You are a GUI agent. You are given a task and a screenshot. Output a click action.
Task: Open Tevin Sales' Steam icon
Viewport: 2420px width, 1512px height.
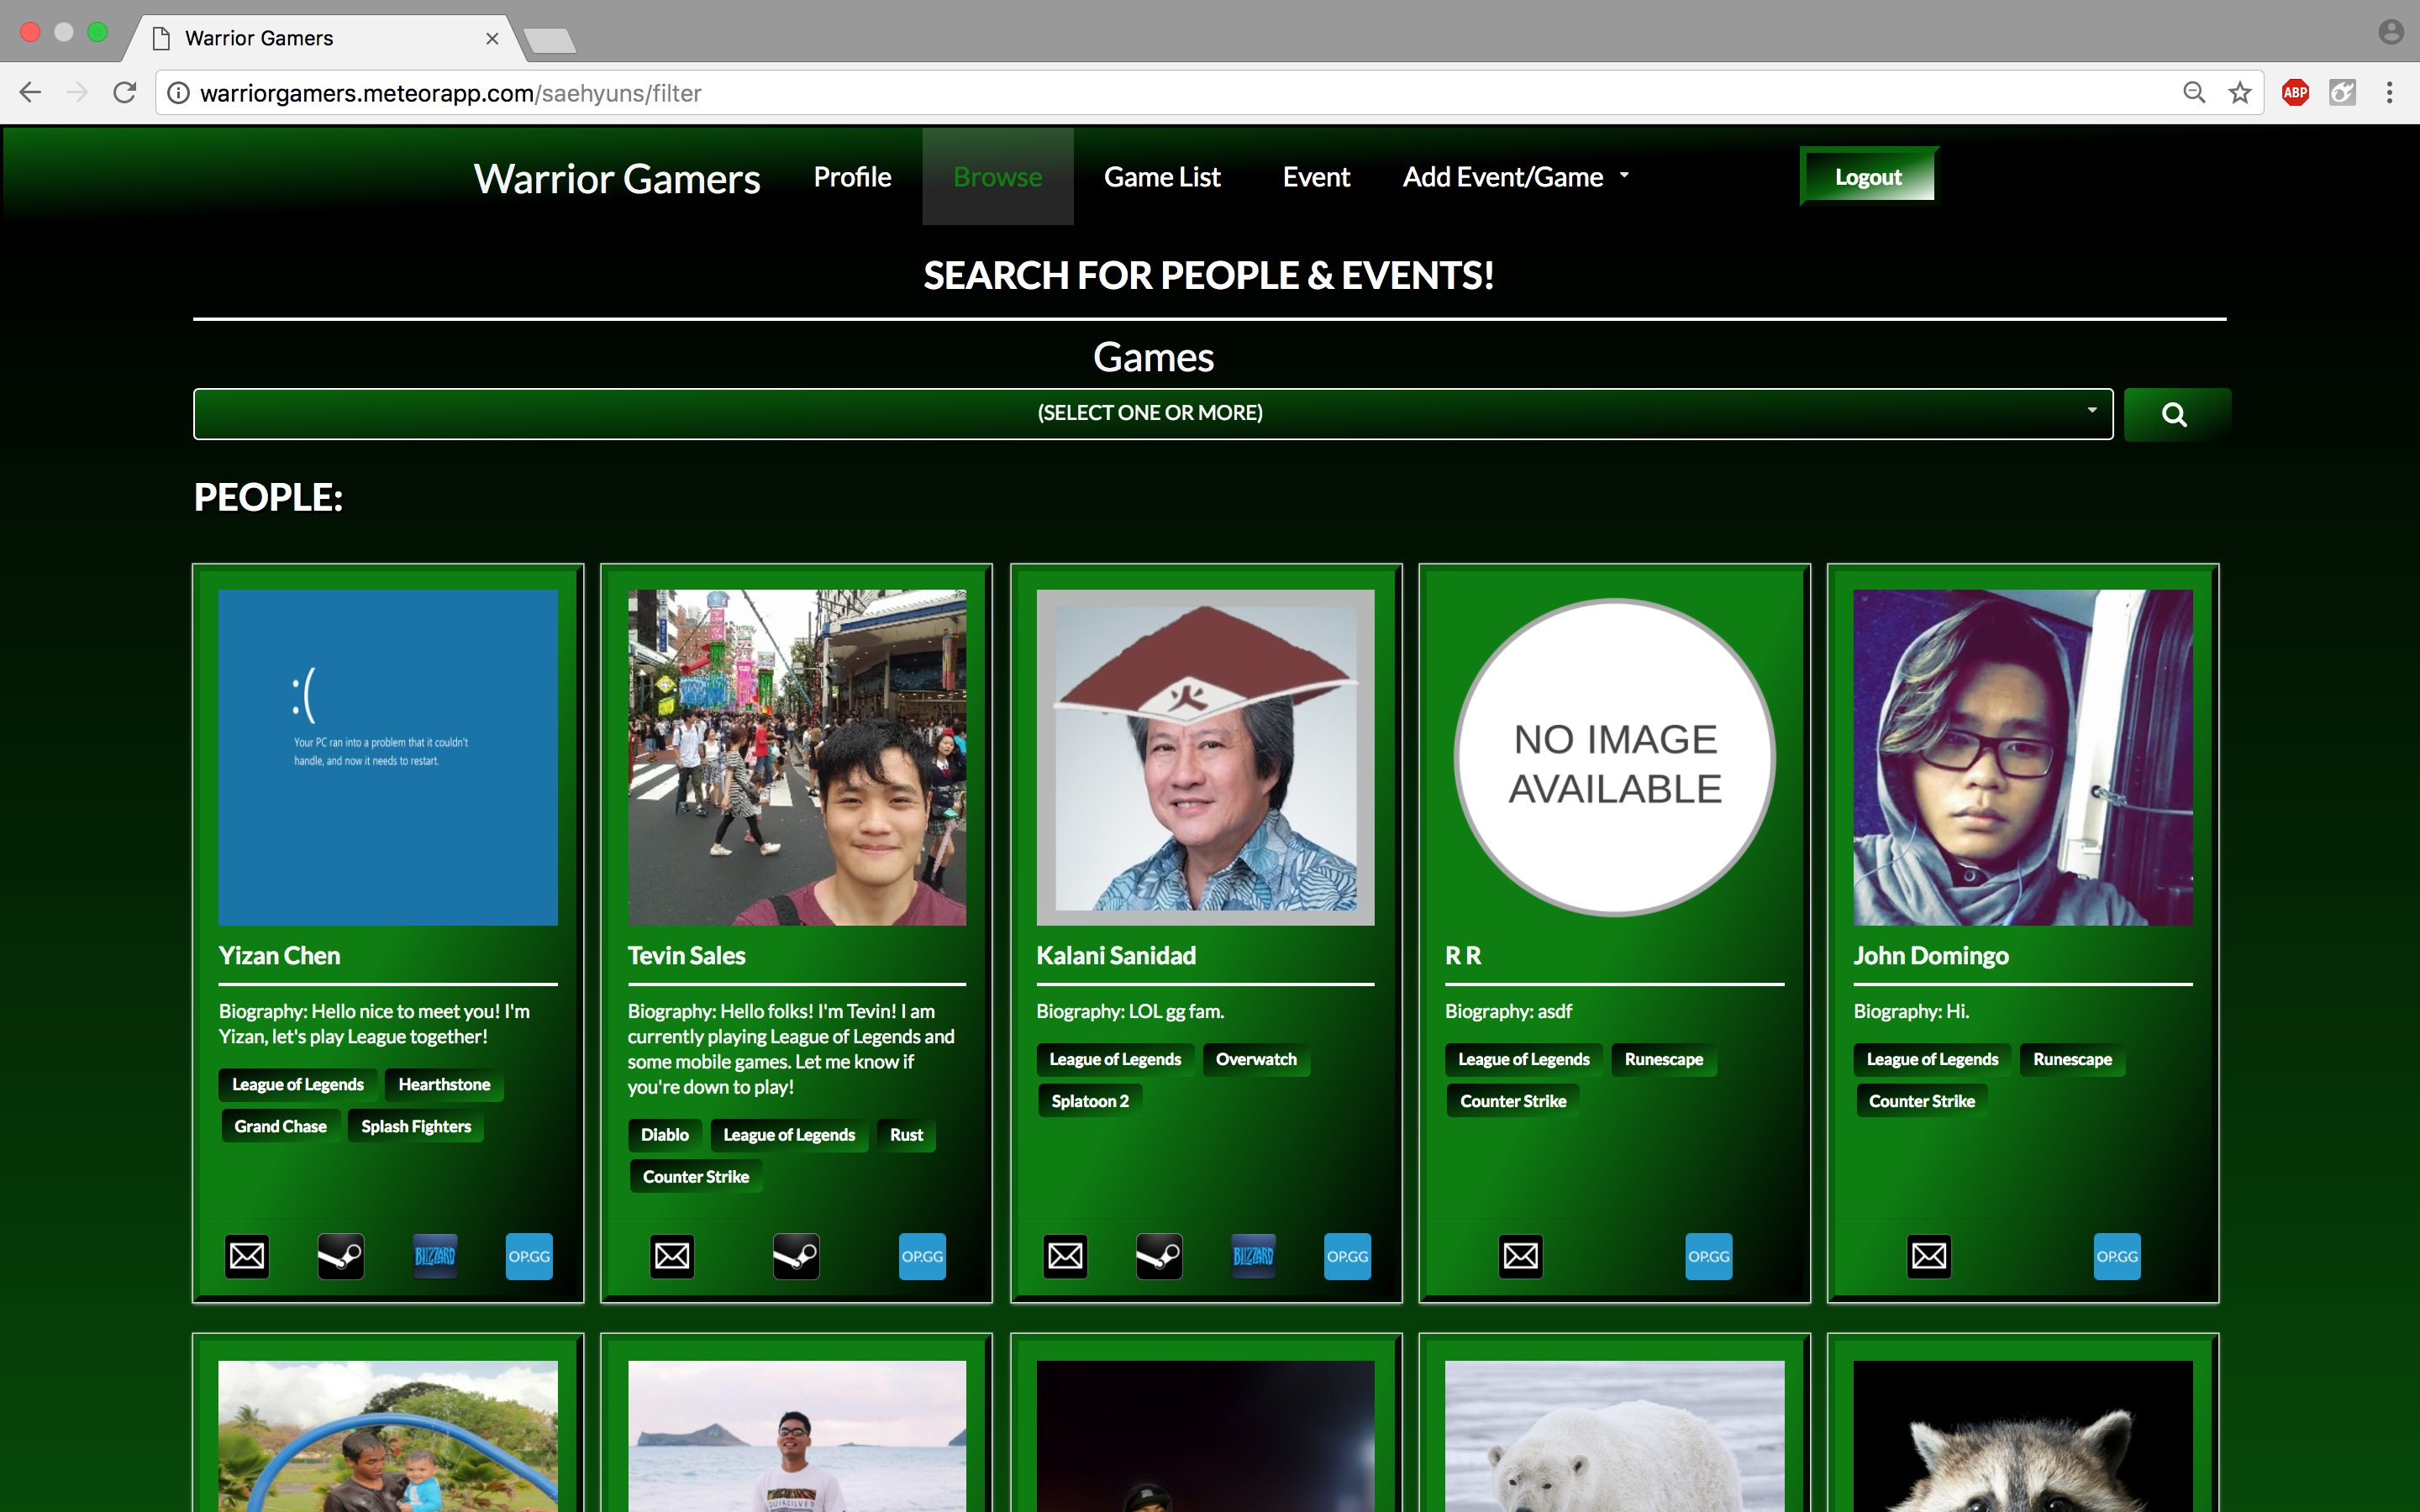pos(796,1256)
